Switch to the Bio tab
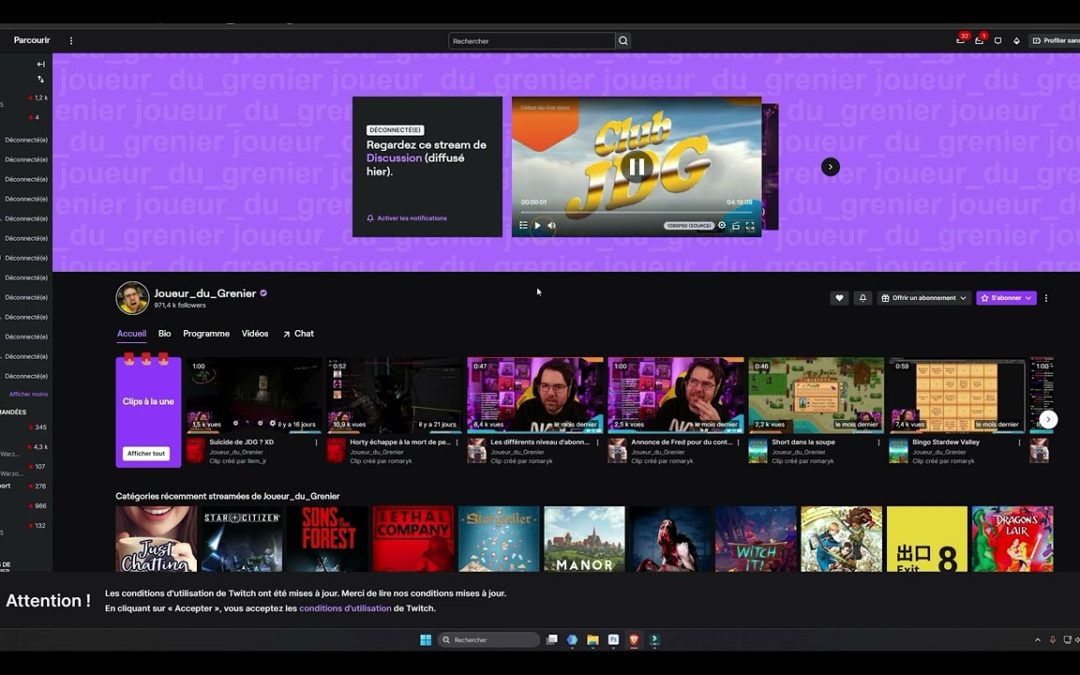 click(165, 333)
